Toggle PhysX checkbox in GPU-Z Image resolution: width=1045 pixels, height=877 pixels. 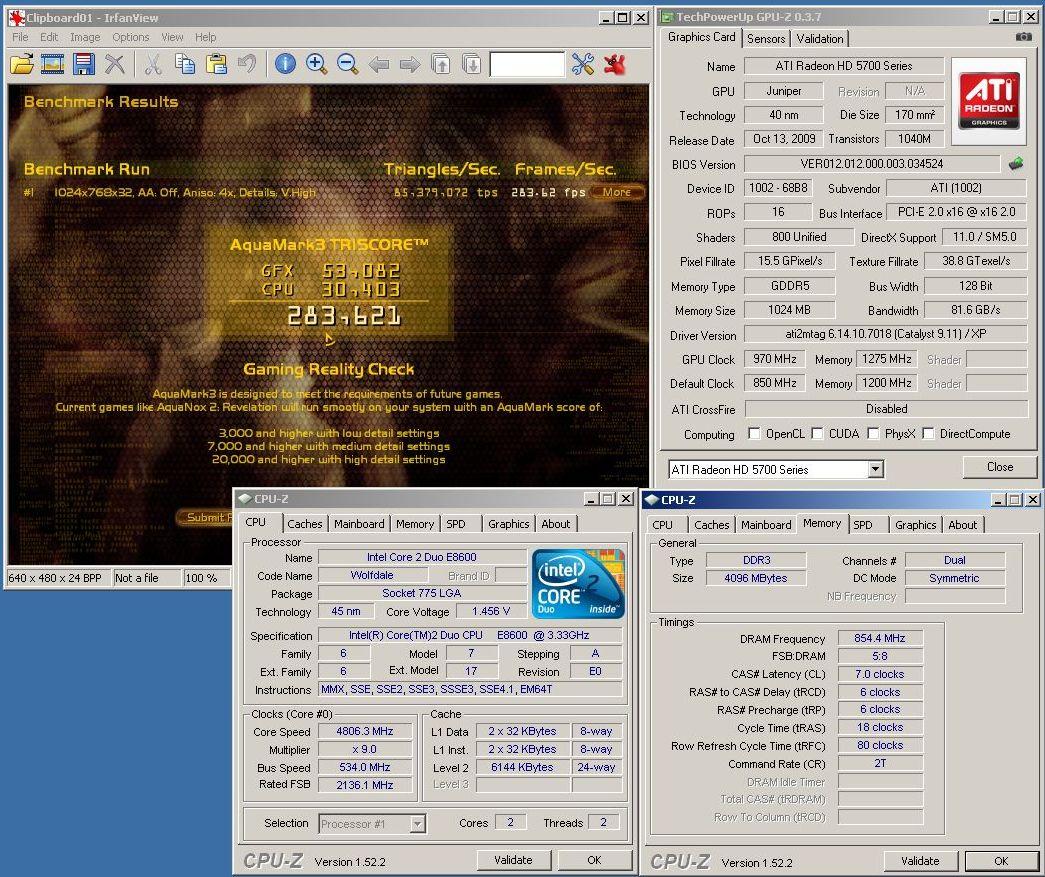click(872, 434)
